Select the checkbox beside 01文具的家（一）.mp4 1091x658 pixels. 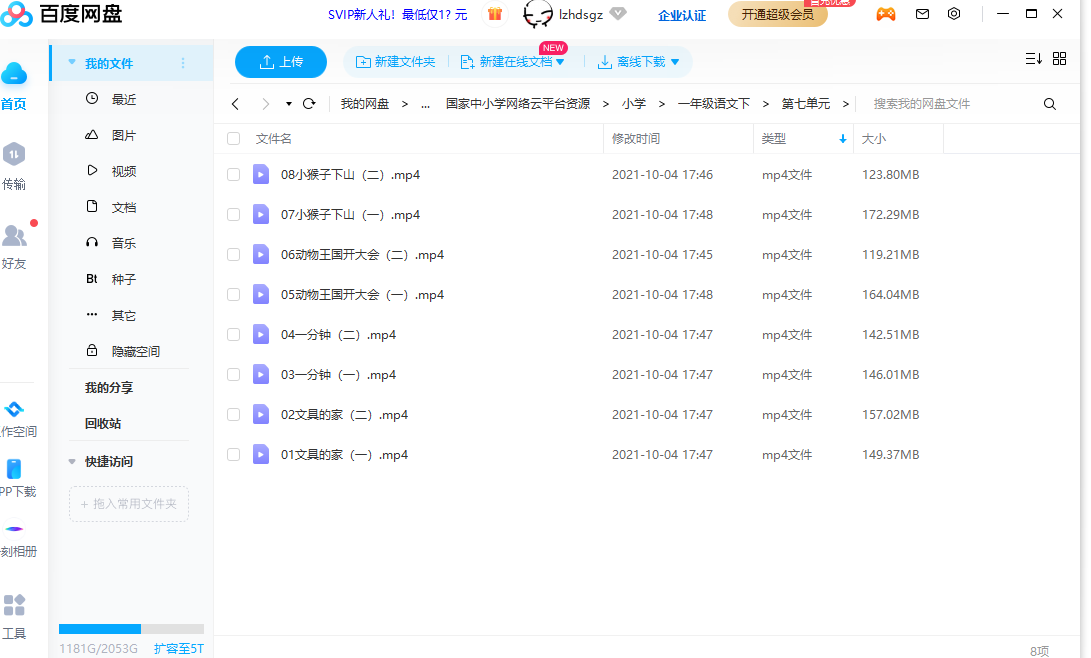click(x=233, y=454)
